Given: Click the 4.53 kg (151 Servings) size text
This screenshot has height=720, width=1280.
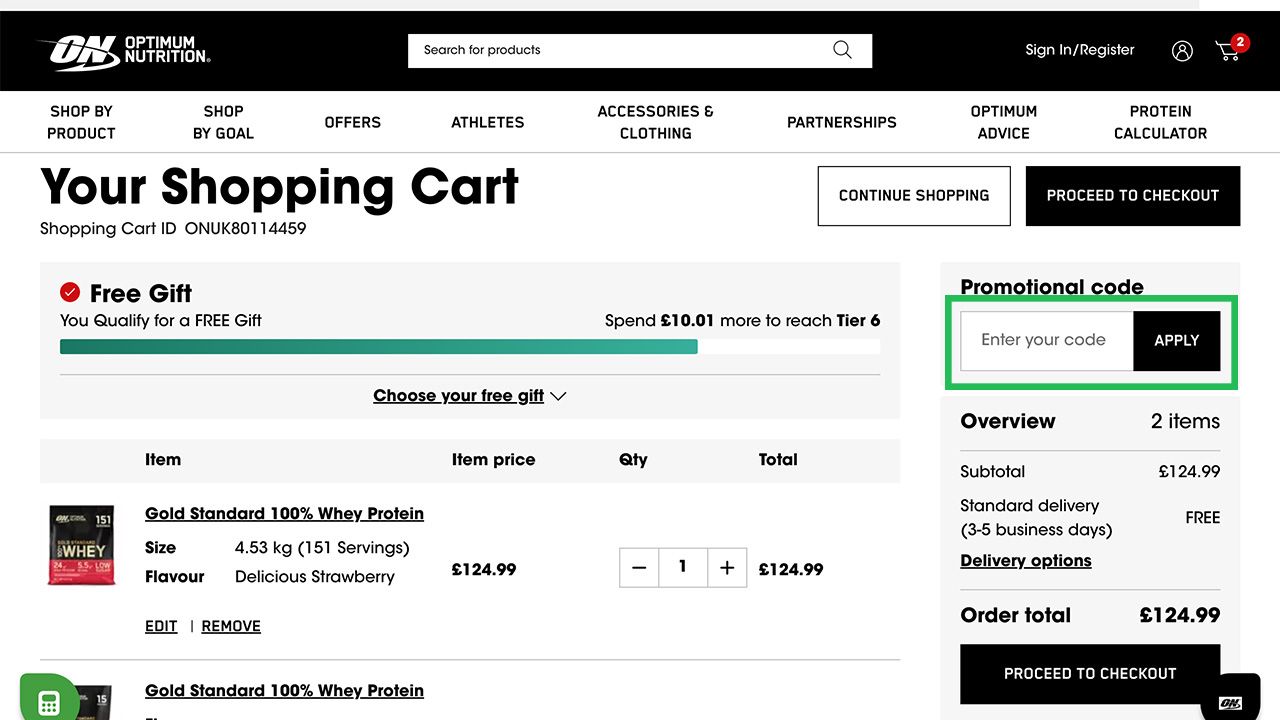Looking at the screenshot, I should coord(322,548).
